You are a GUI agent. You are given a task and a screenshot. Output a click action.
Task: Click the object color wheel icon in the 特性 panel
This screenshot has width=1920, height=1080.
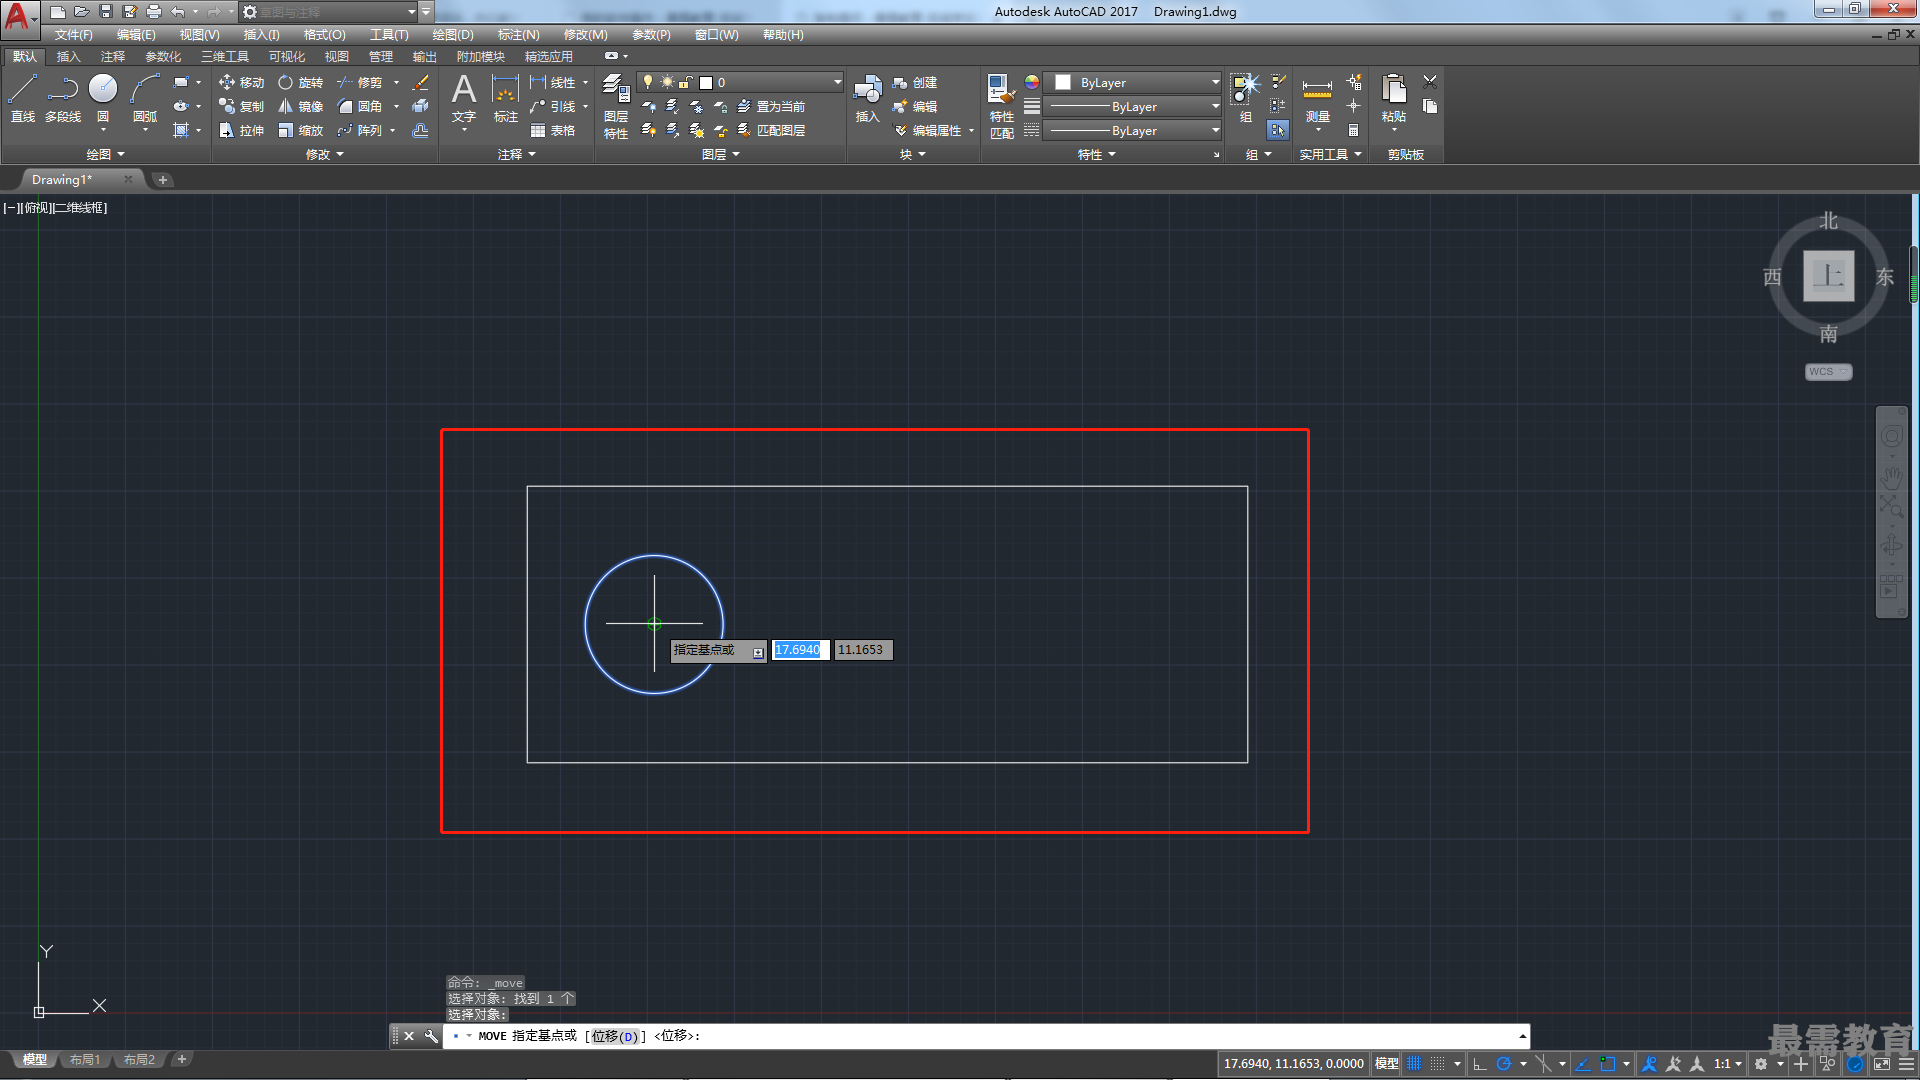pyautogui.click(x=1032, y=82)
